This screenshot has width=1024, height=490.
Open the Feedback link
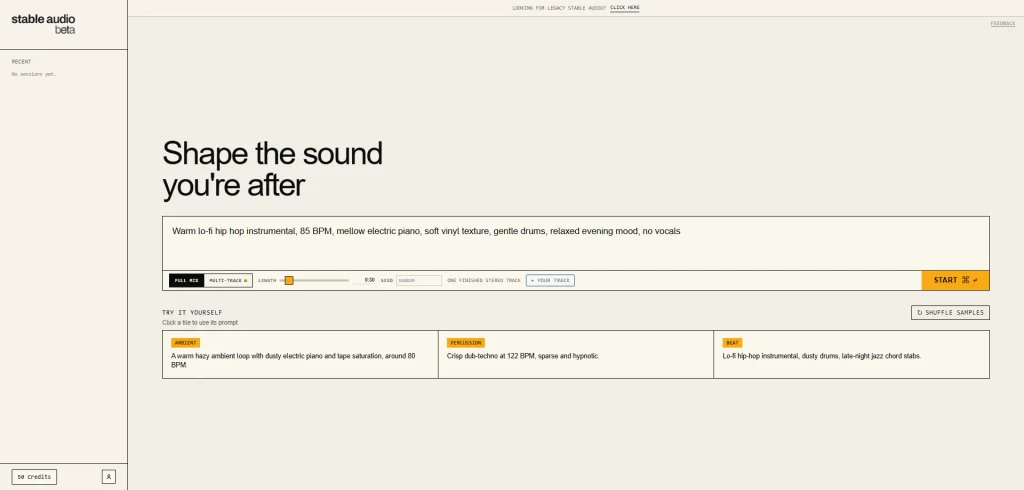(1002, 24)
